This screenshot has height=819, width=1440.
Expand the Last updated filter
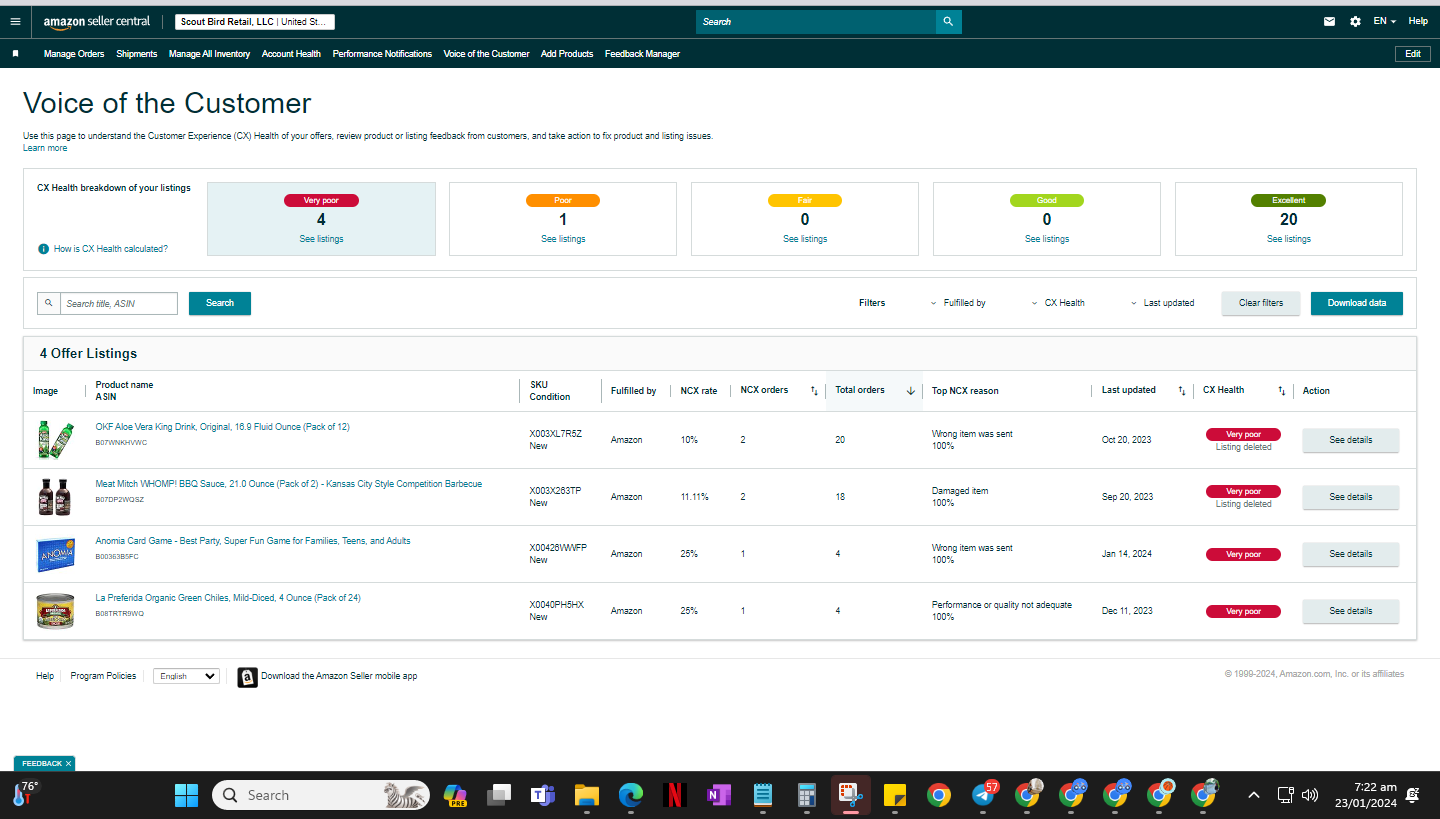[x=1162, y=303]
